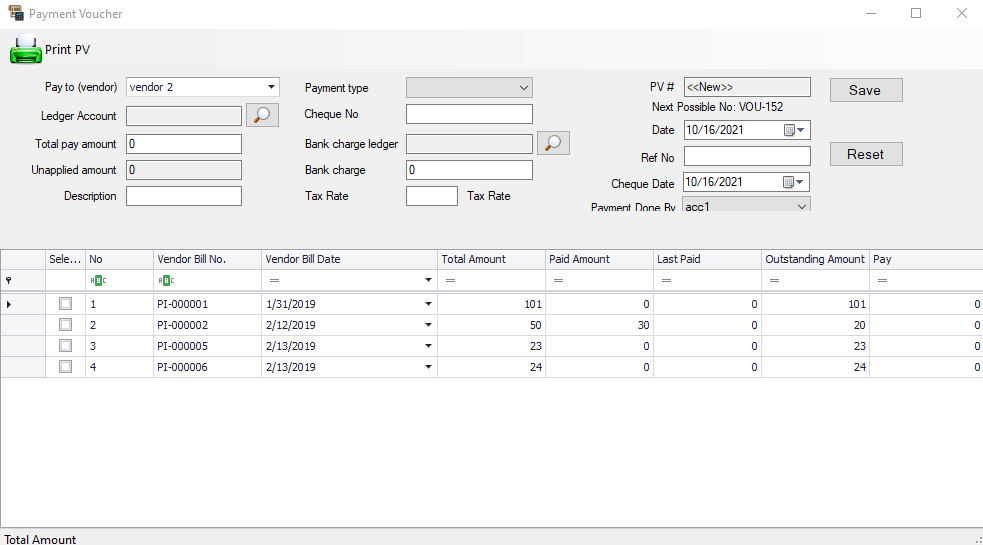Click the Print PV printer icon
Viewport: 983px width, 545px height.
tap(25, 49)
